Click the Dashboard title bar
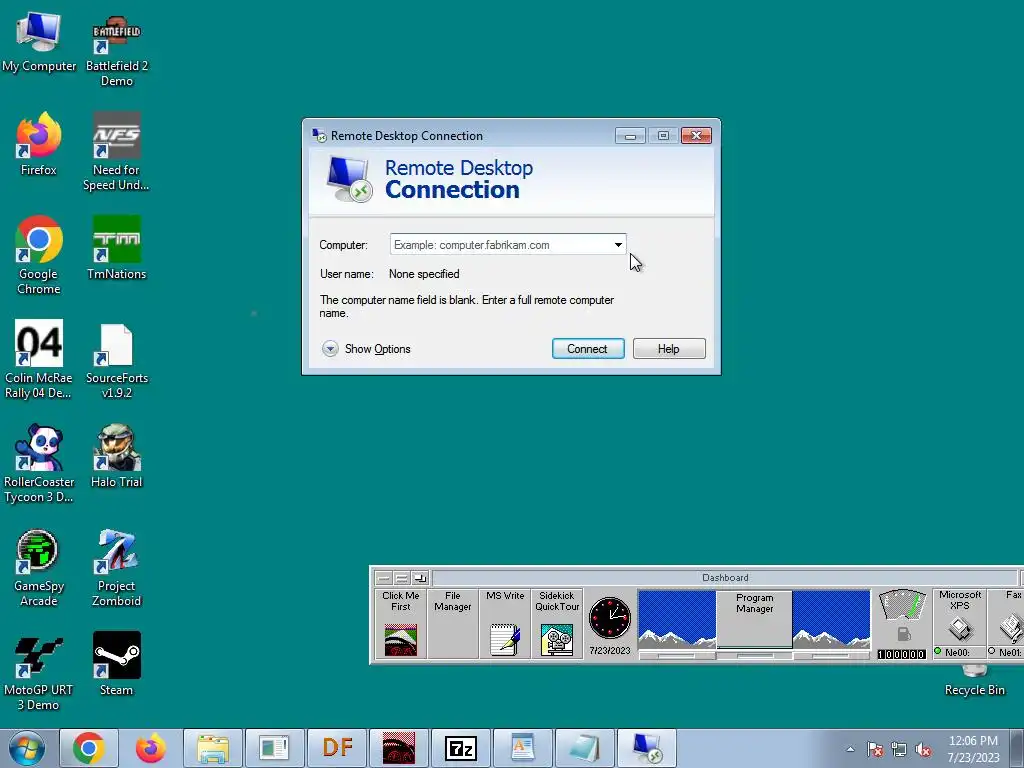This screenshot has height=768, width=1024. click(725, 578)
